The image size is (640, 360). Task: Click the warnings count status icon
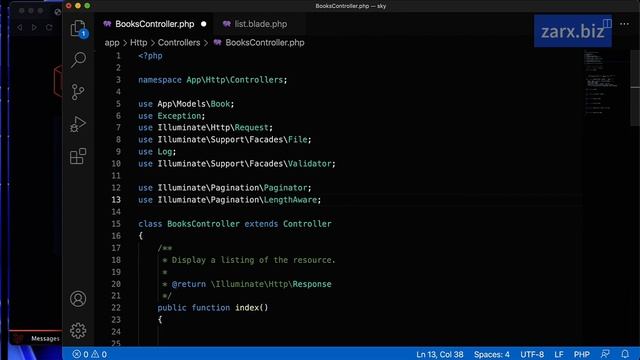point(99,354)
